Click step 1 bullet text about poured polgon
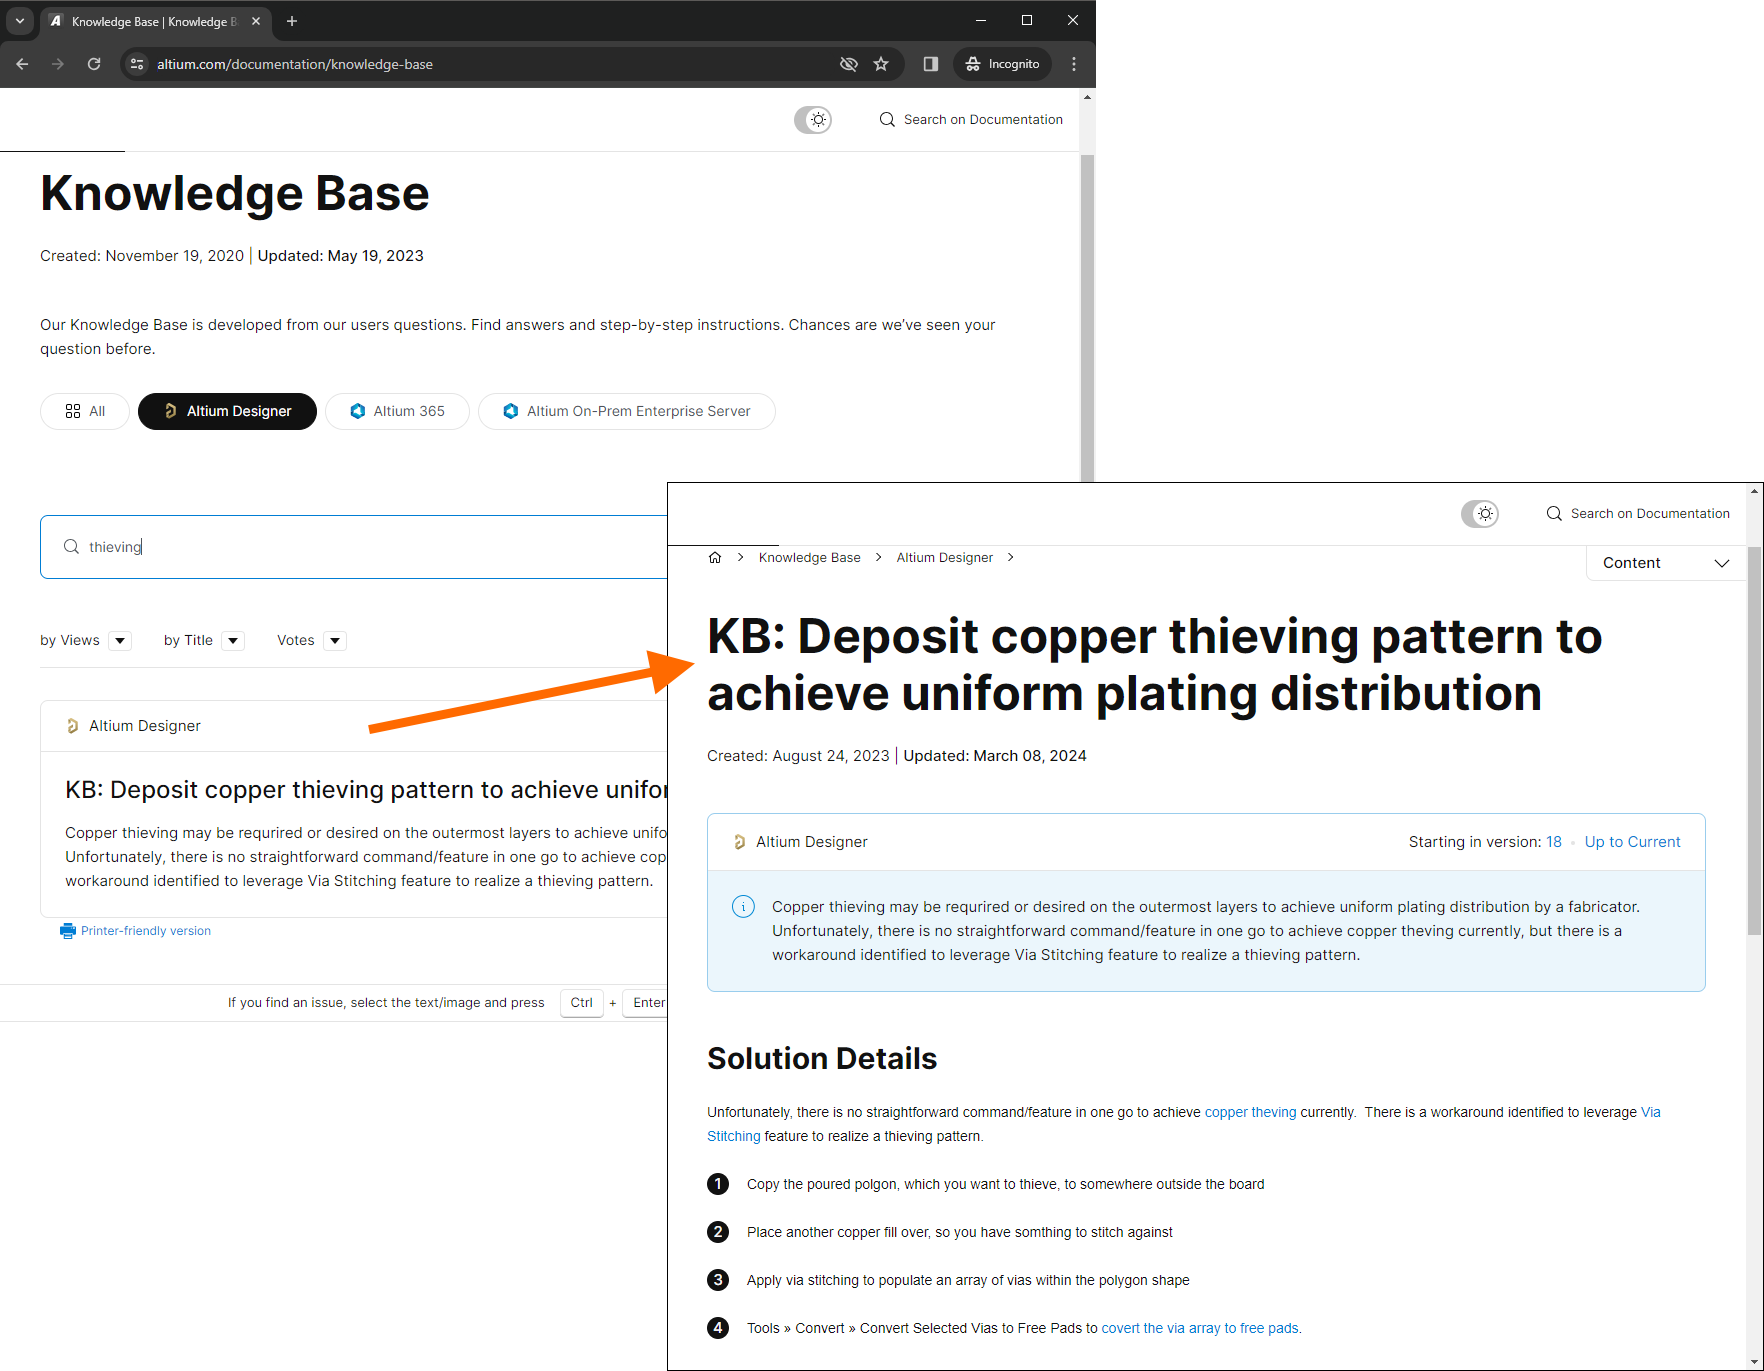The height and width of the screenshot is (1371, 1764). (x=1005, y=1184)
